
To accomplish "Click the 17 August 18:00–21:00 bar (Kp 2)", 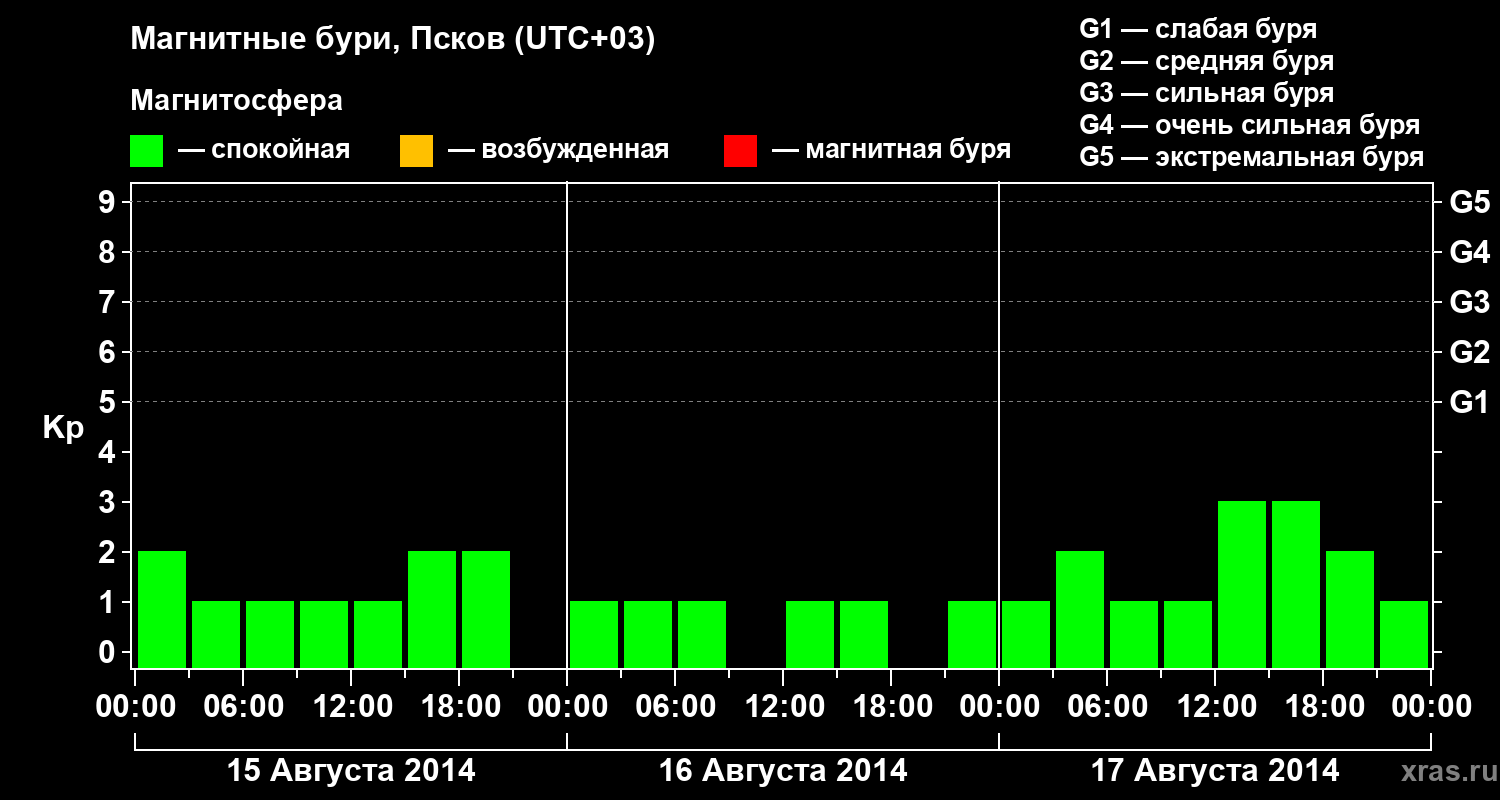I will [x=1350, y=609].
